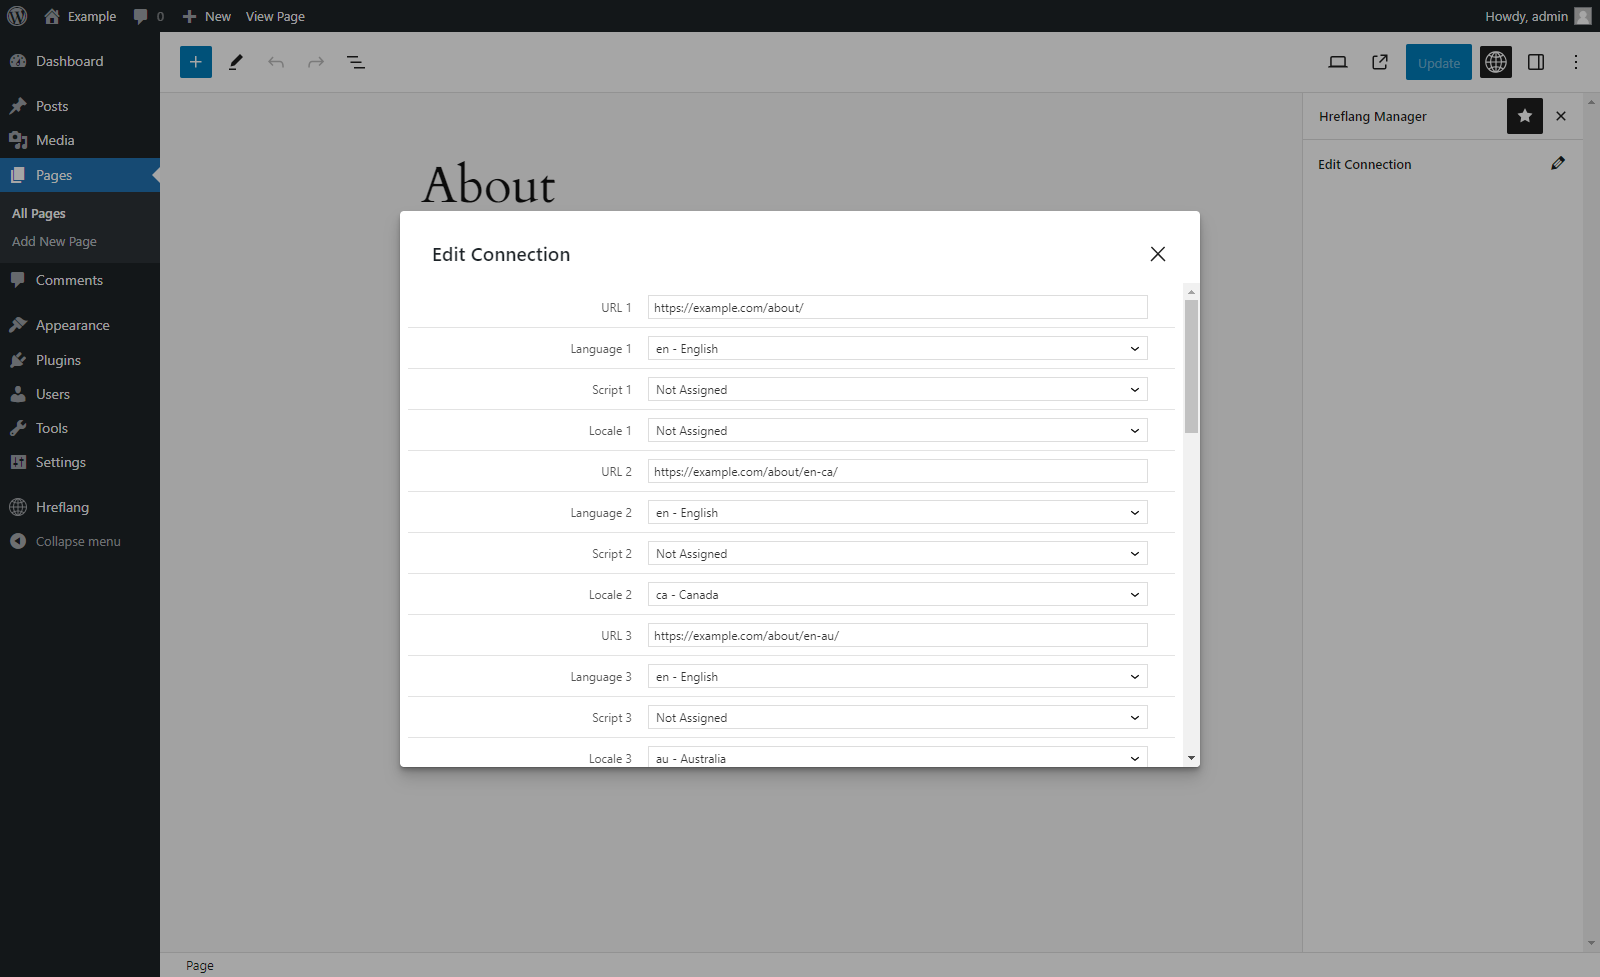The image size is (1600, 977).
Task: Select the Tools pencil icon in toolbar
Action: point(236,62)
